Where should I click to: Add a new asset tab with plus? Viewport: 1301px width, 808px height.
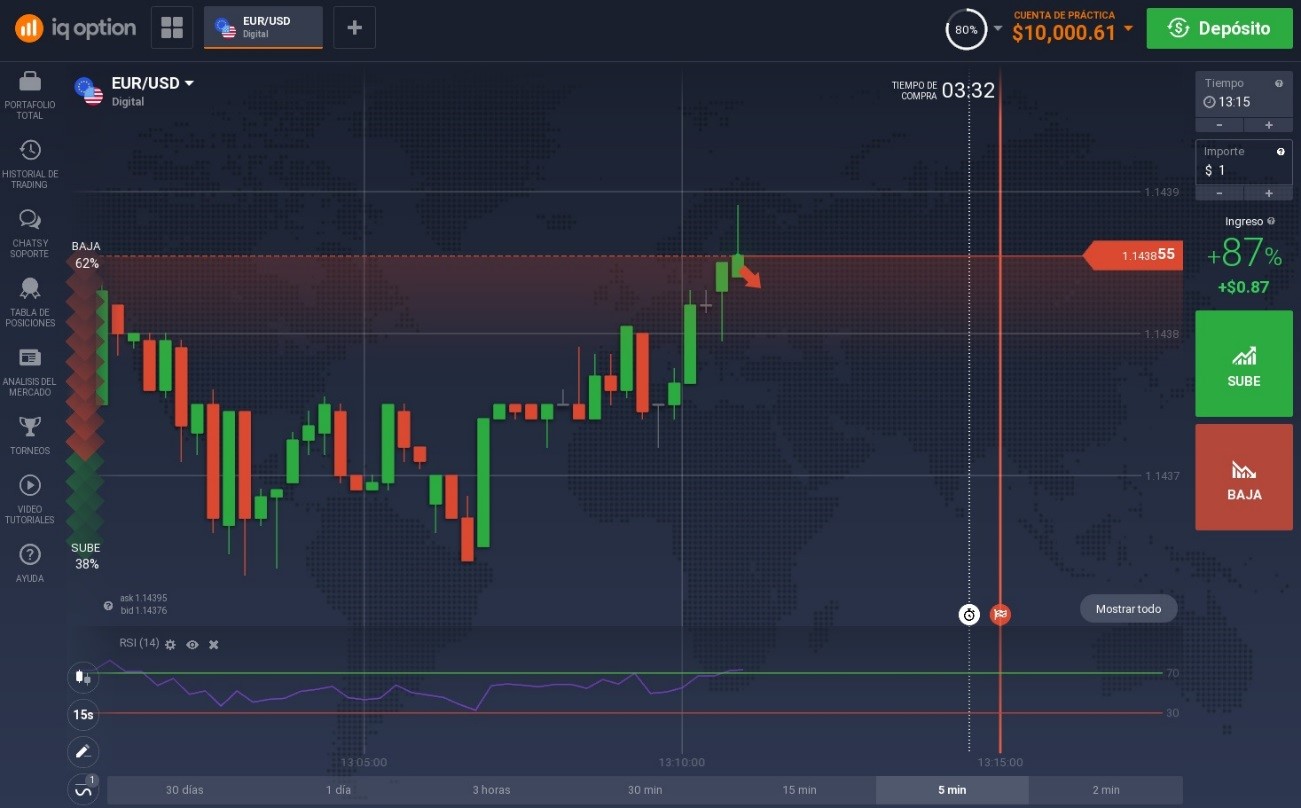pos(354,28)
